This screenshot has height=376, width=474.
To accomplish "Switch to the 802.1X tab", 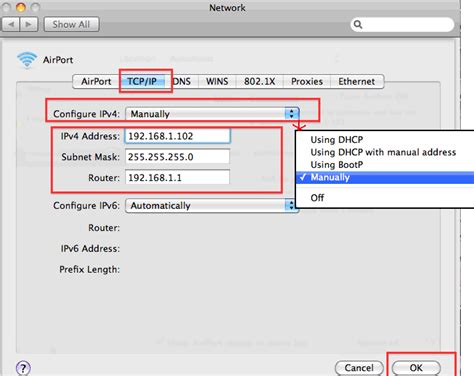I will point(259,81).
